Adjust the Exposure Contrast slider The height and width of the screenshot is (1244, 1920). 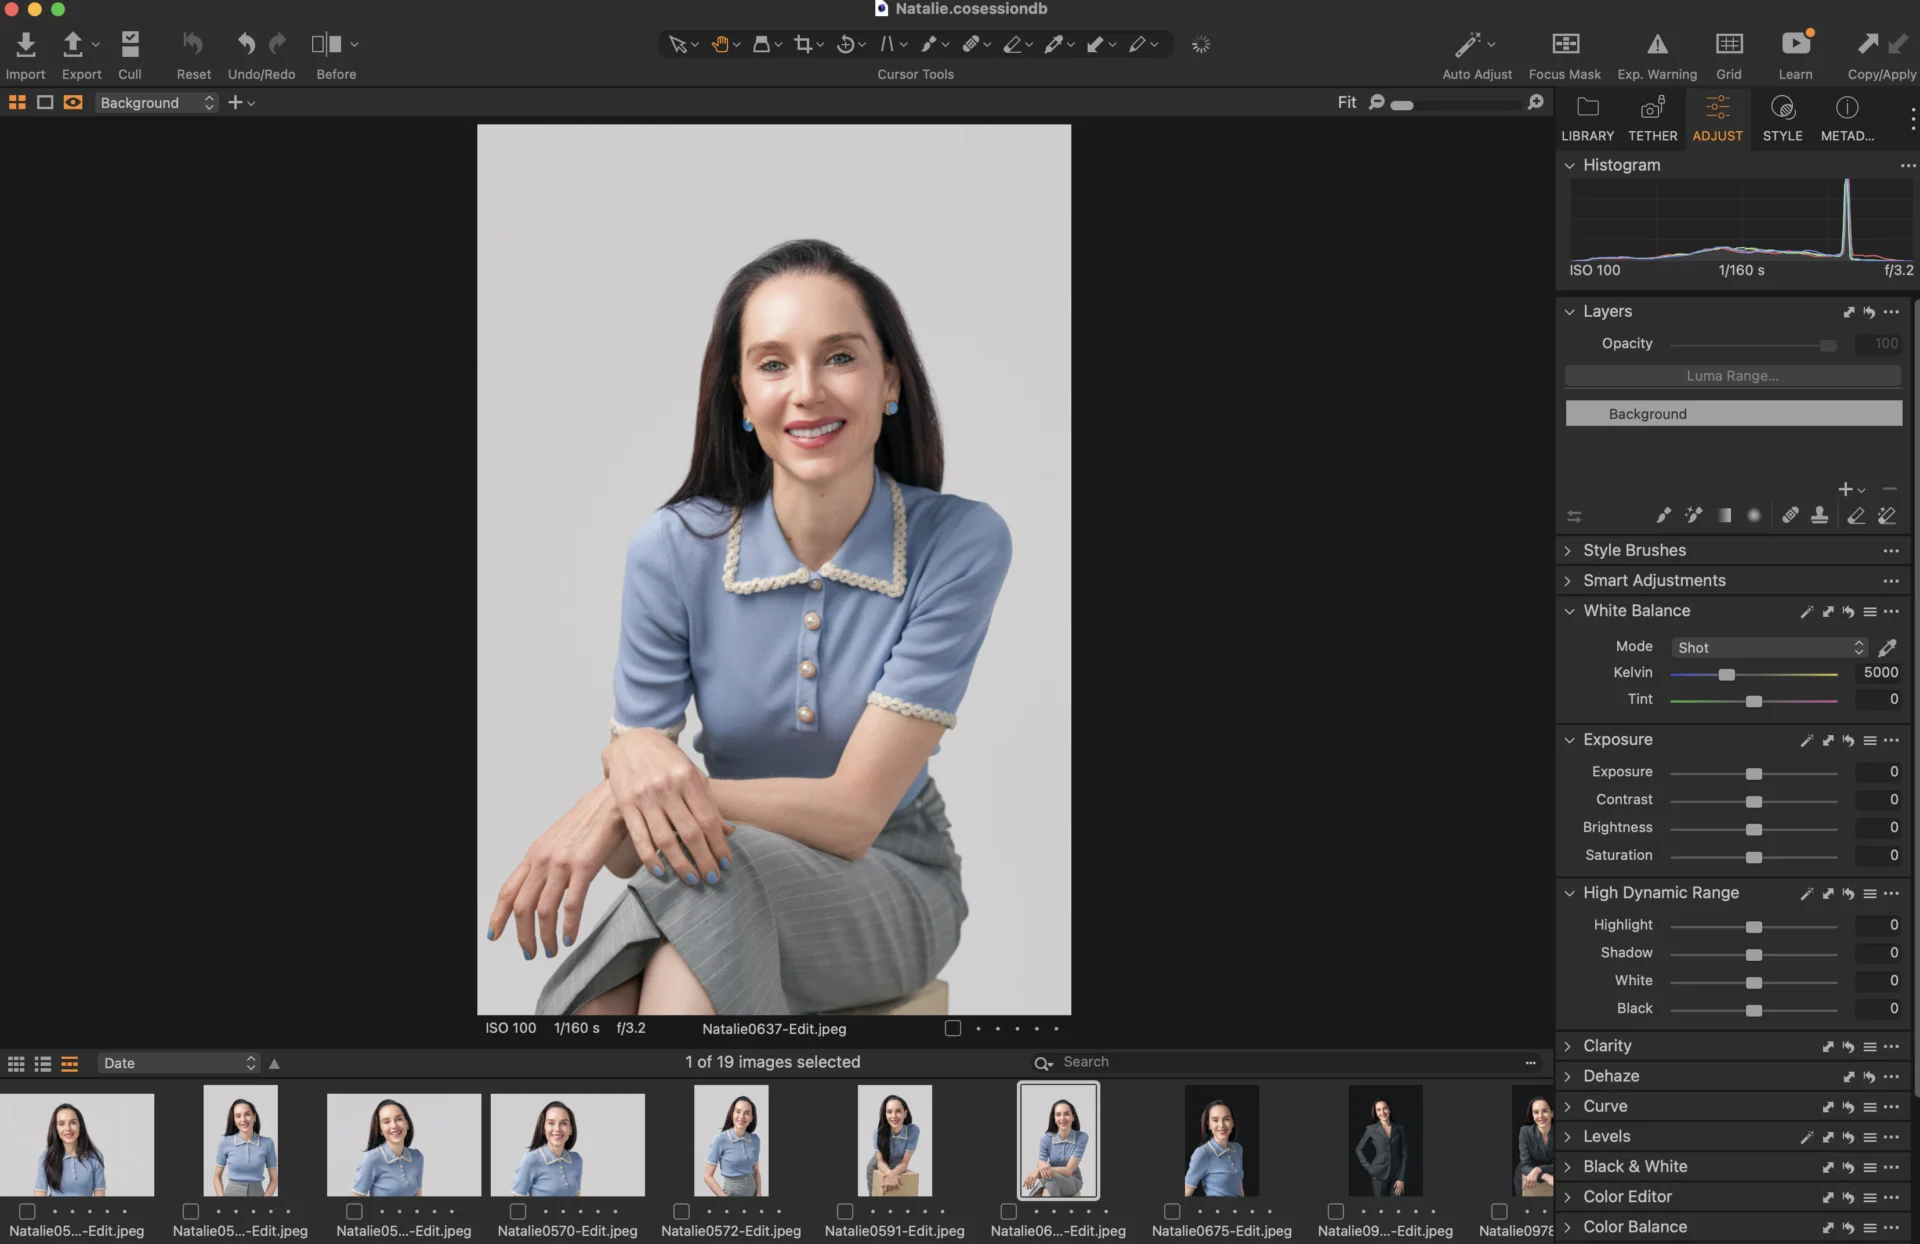[x=1754, y=801]
